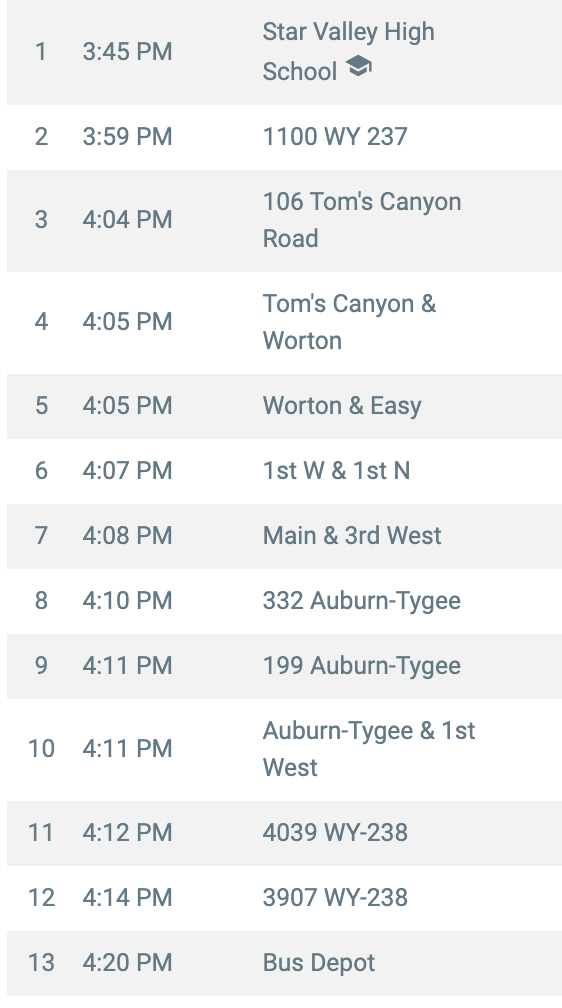Click the graduation cap school icon

click(358, 66)
